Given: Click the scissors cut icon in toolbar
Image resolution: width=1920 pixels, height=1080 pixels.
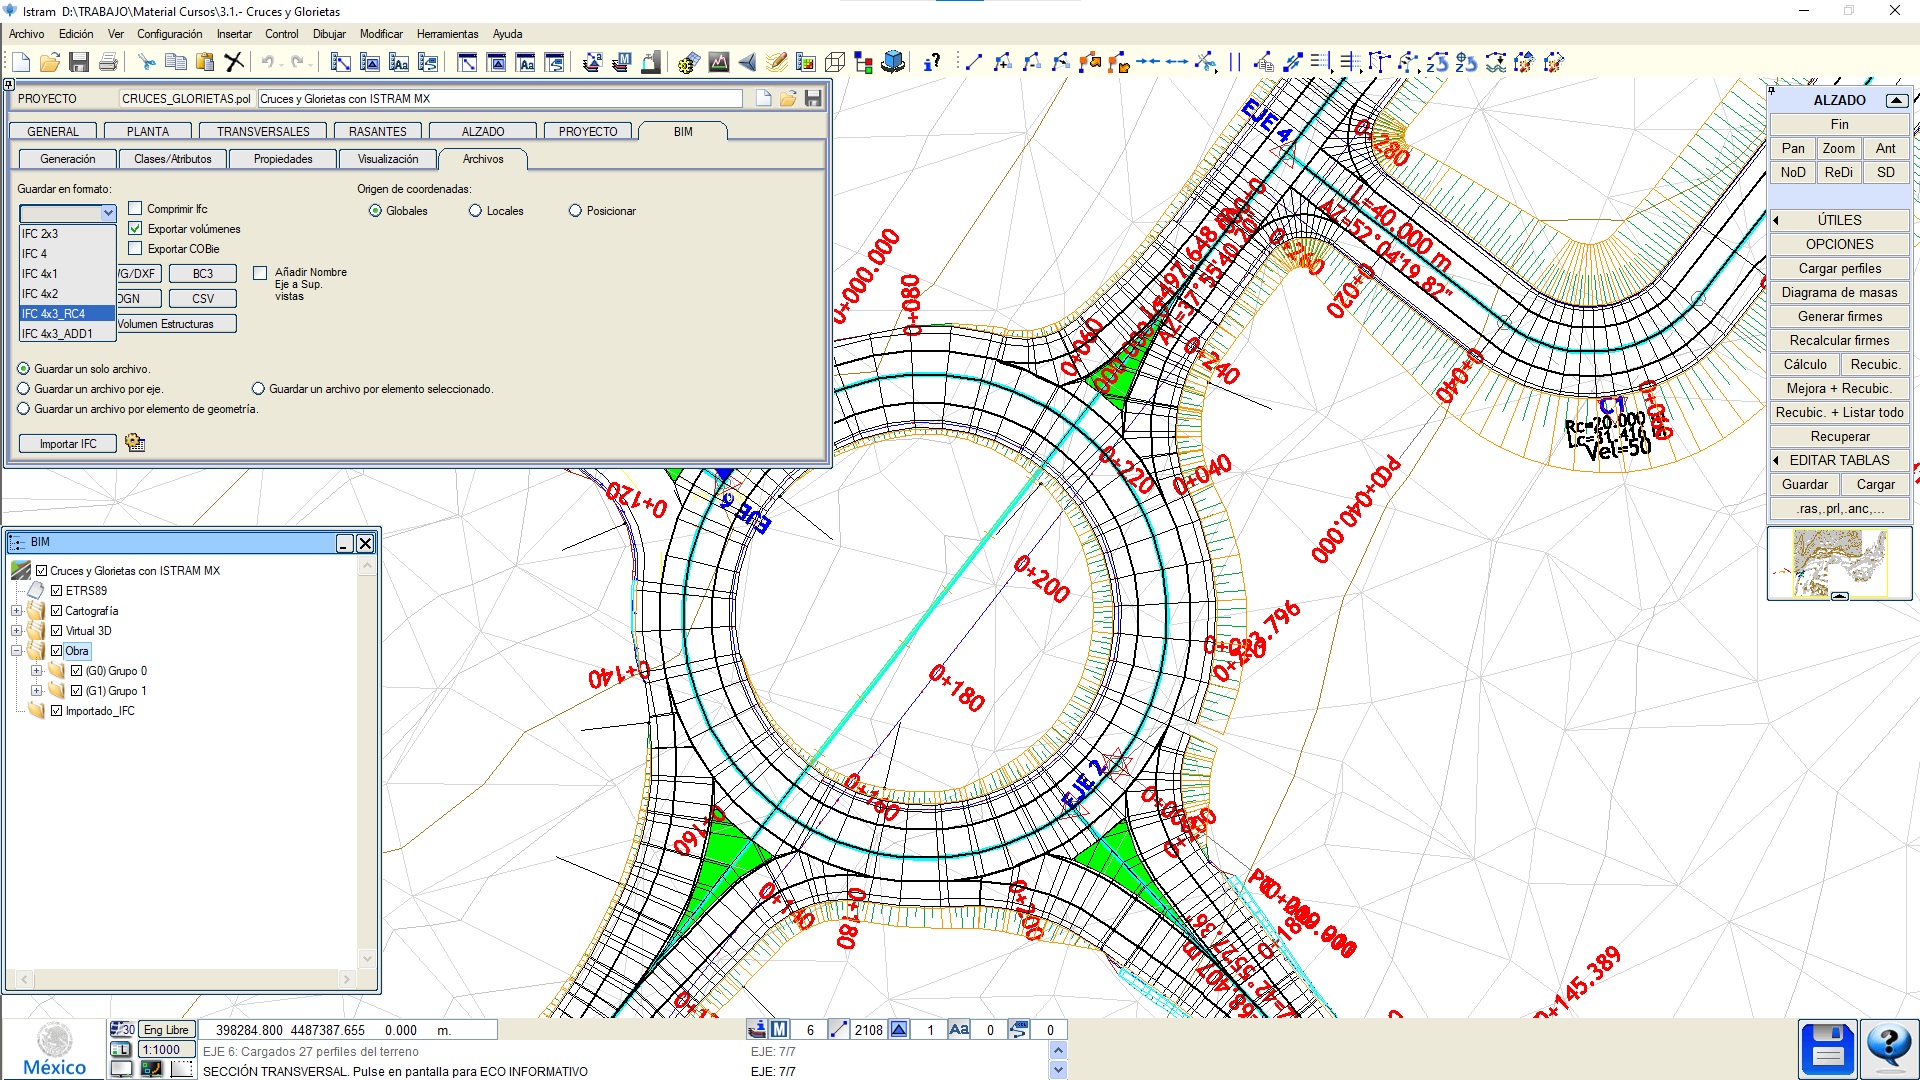Looking at the screenshot, I should (147, 62).
